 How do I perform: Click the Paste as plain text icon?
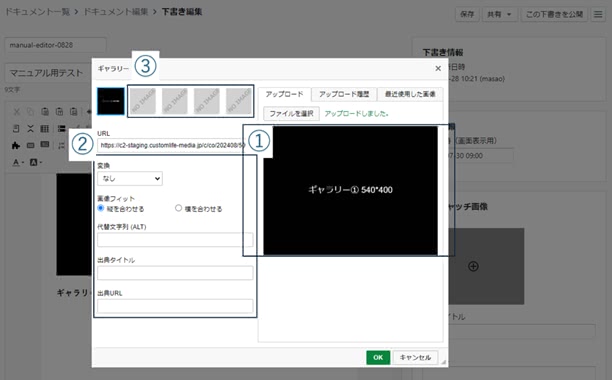(x=59, y=112)
